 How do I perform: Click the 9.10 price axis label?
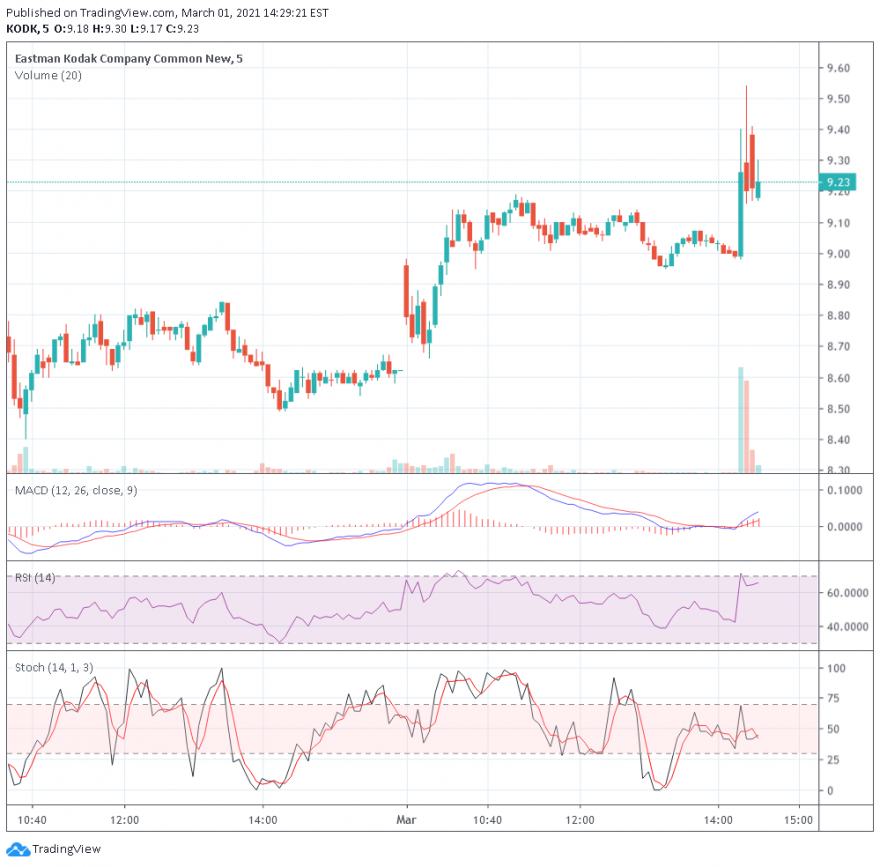coord(838,223)
